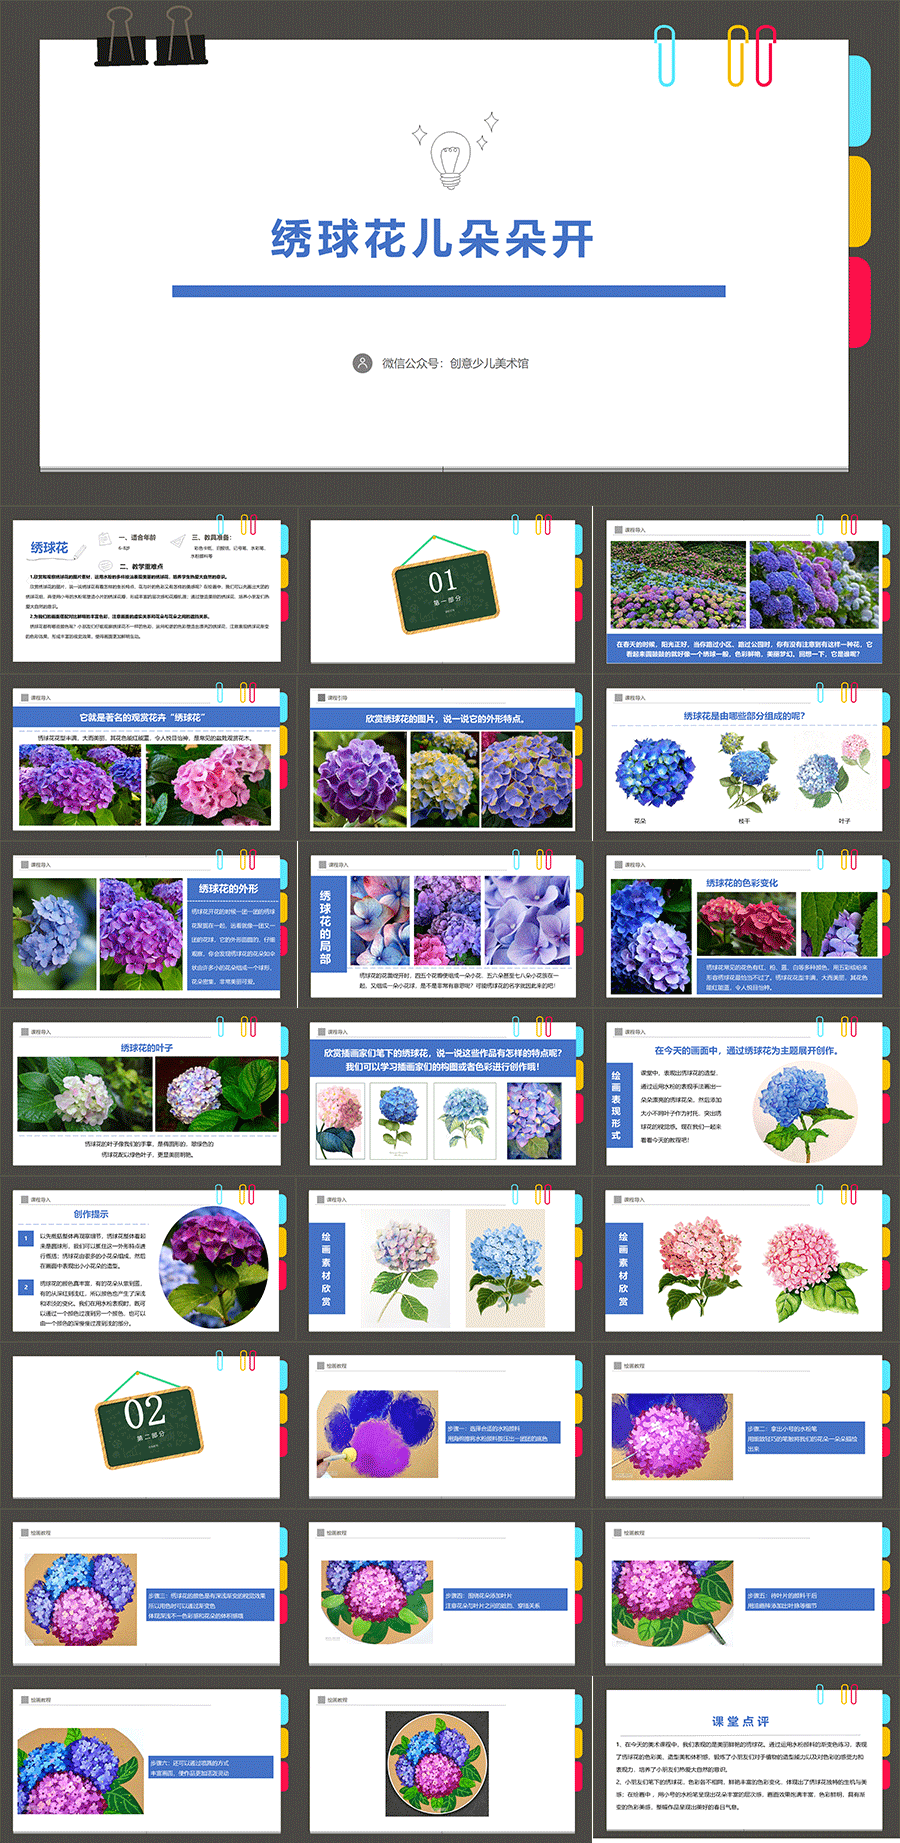
Task: Click the main title 绣球花儿朵朵开
Action: pyautogui.click(x=432, y=239)
